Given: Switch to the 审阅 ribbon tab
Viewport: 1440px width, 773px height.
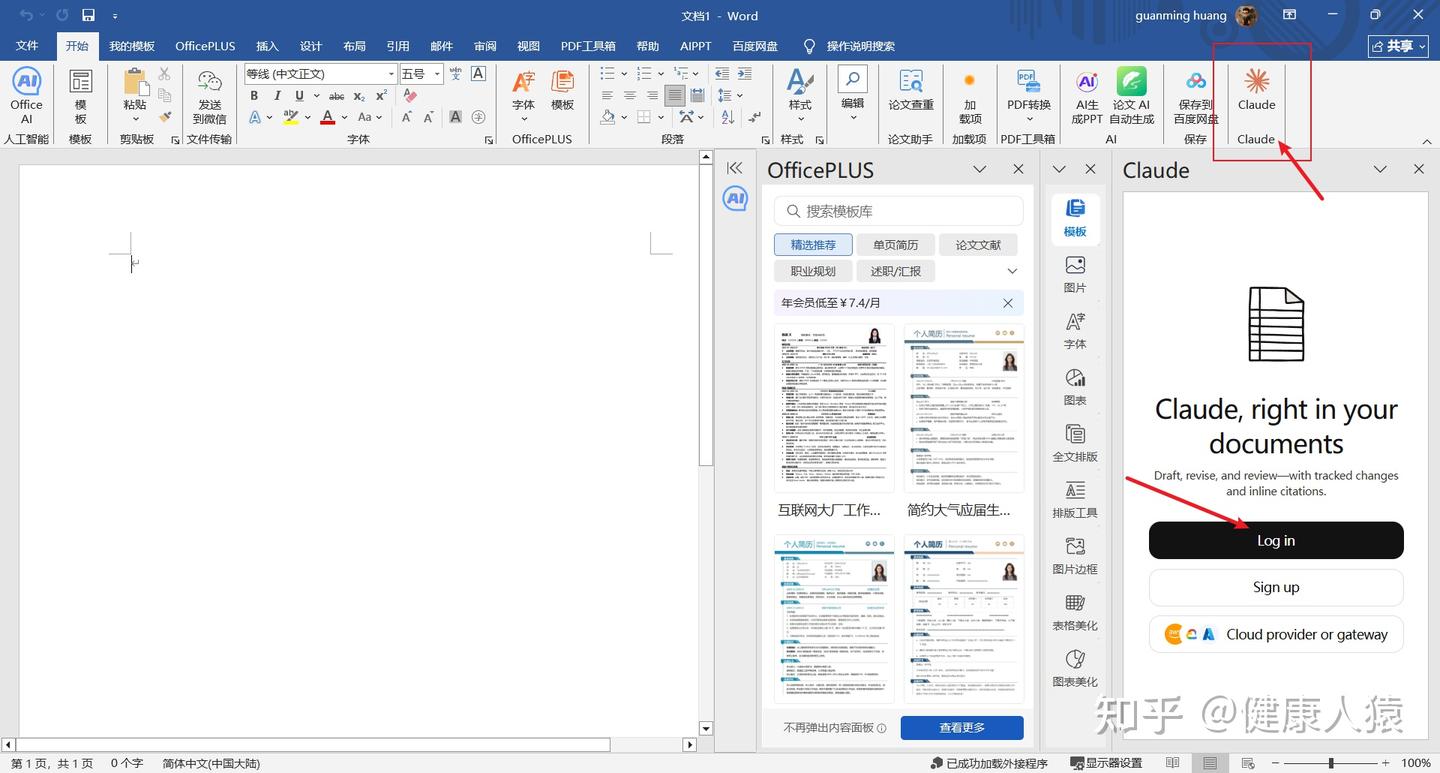Looking at the screenshot, I should [485, 46].
